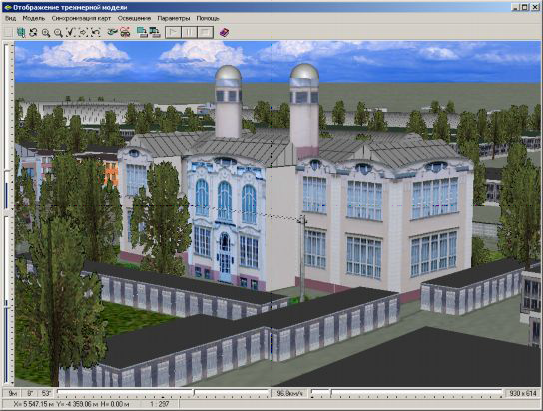Click the zoom in magnifier icon
The width and height of the screenshot is (543, 411).
(x=46, y=33)
